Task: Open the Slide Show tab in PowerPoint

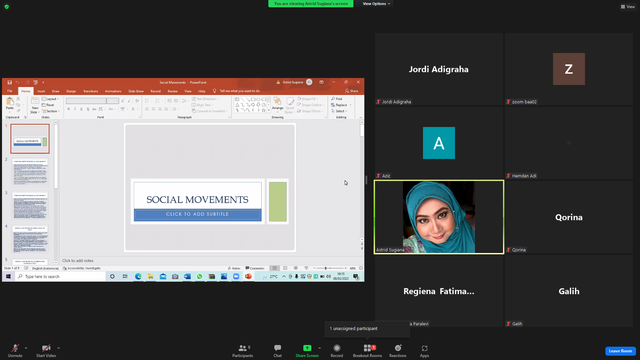Action: pos(136,91)
